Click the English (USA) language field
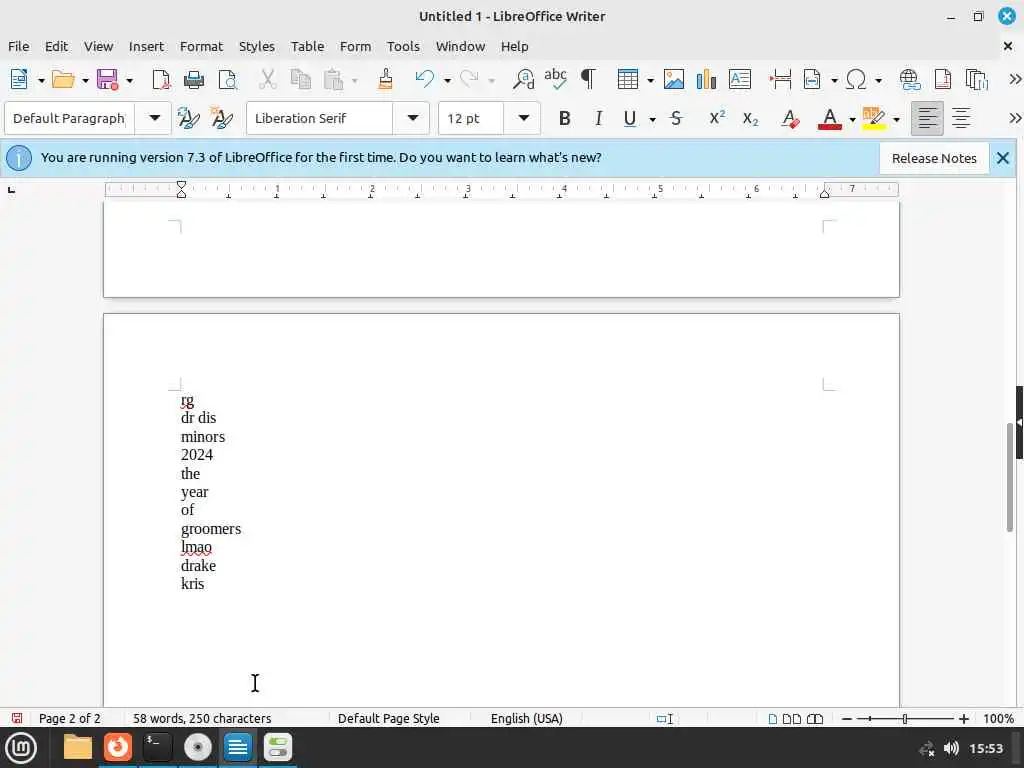The width and height of the screenshot is (1024, 768). [526, 718]
